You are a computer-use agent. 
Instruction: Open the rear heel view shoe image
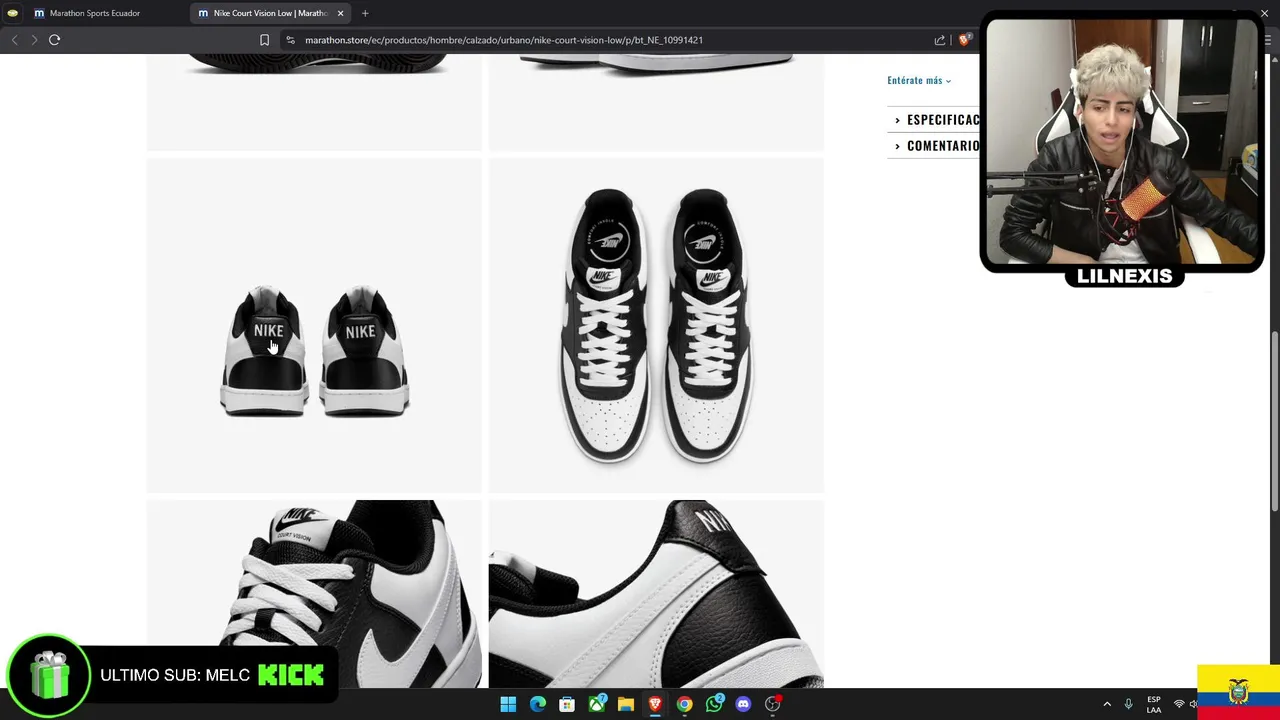(x=314, y=325)
